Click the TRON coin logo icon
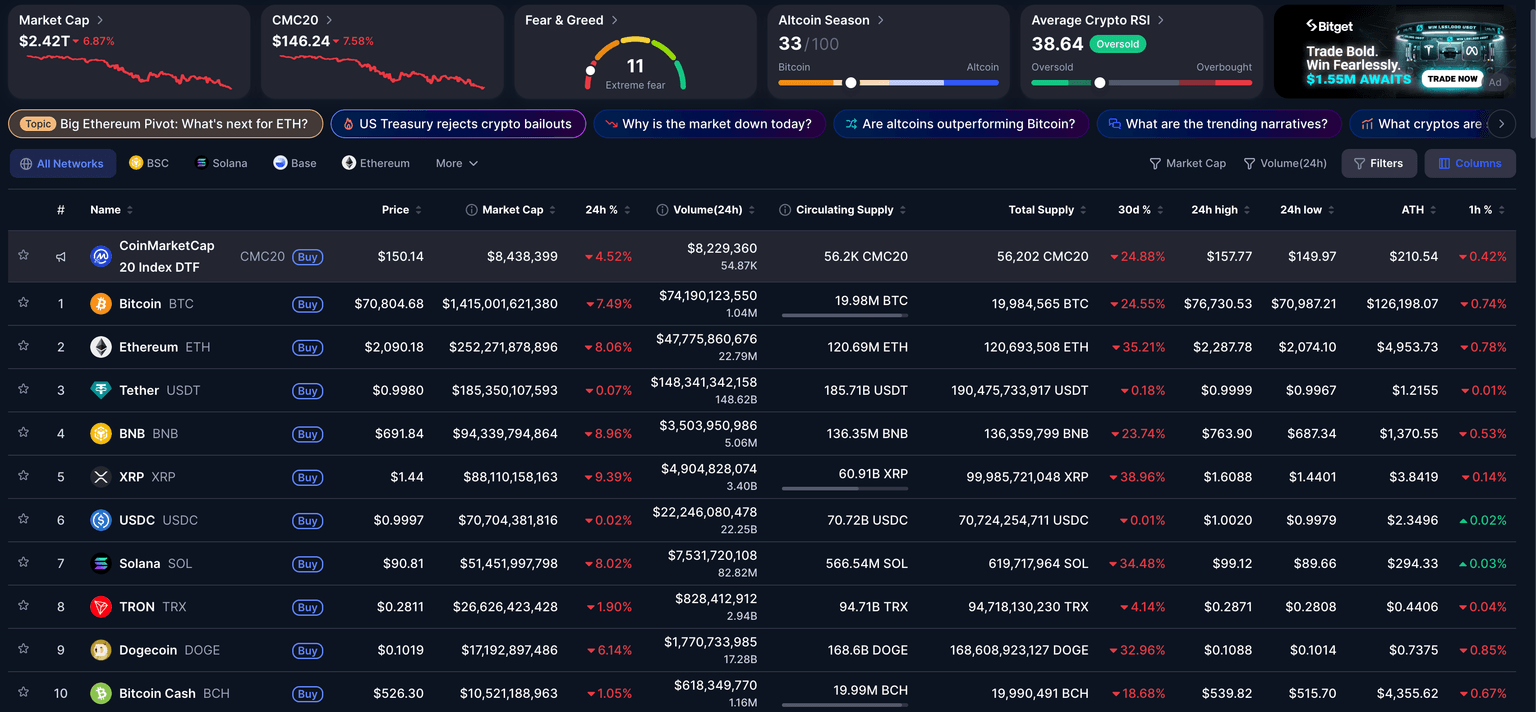 (101, 607)
